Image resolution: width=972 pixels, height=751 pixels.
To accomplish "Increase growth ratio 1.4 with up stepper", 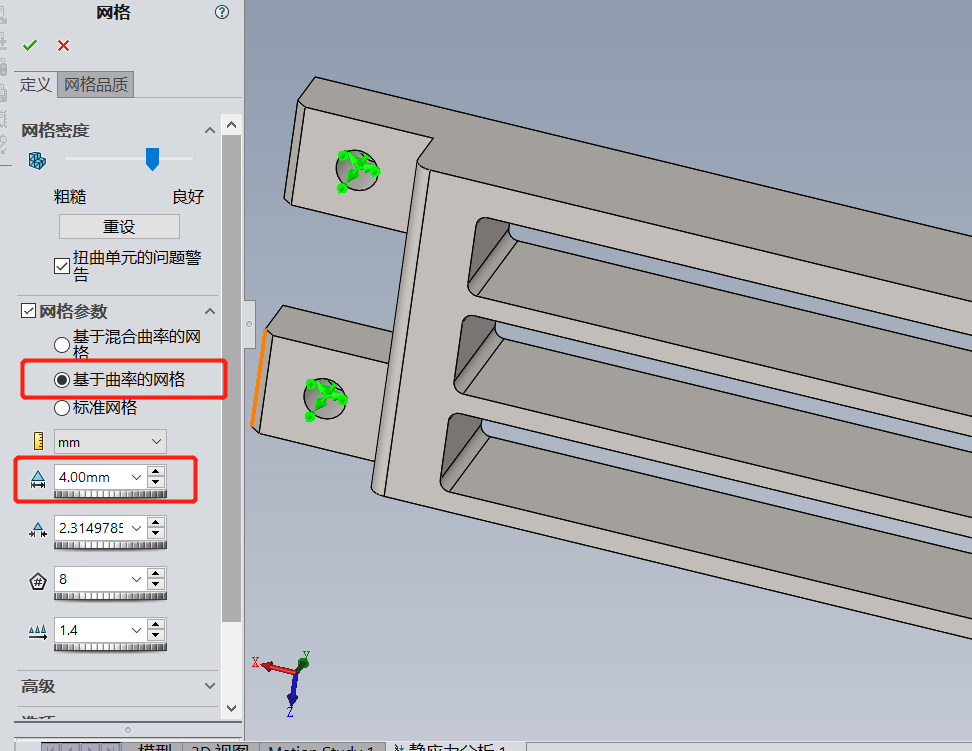I will click(156, 625).
